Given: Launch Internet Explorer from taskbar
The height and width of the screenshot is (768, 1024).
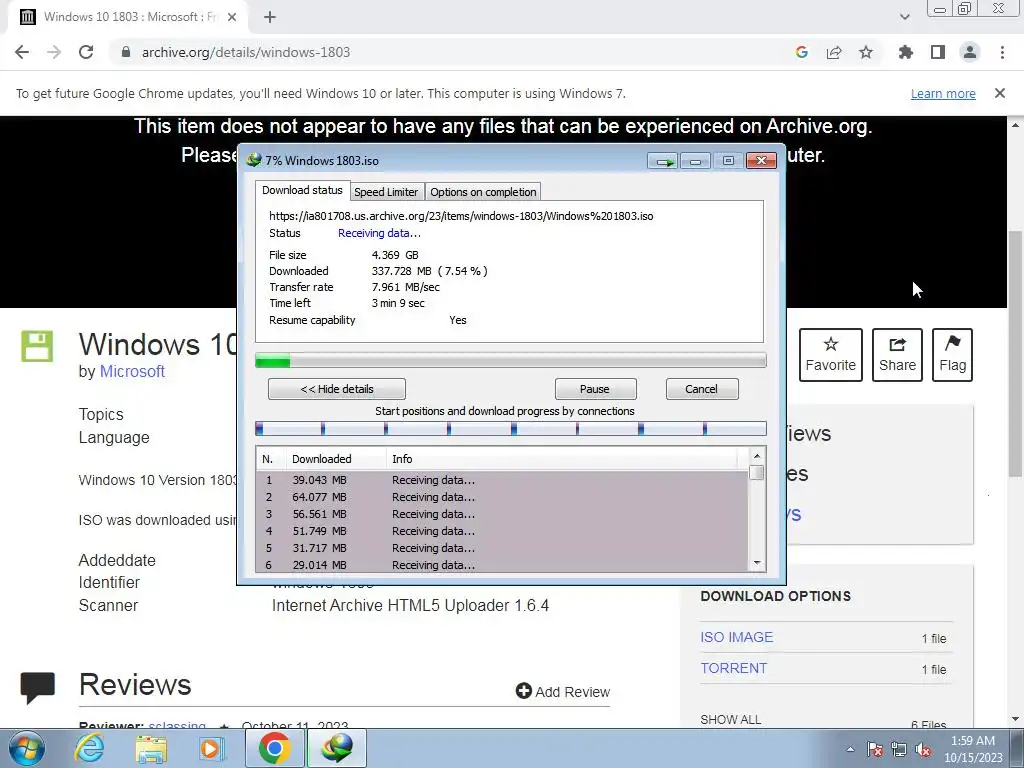Looking at the screenshot, I should pyautogui.click(x=89, y=748).
